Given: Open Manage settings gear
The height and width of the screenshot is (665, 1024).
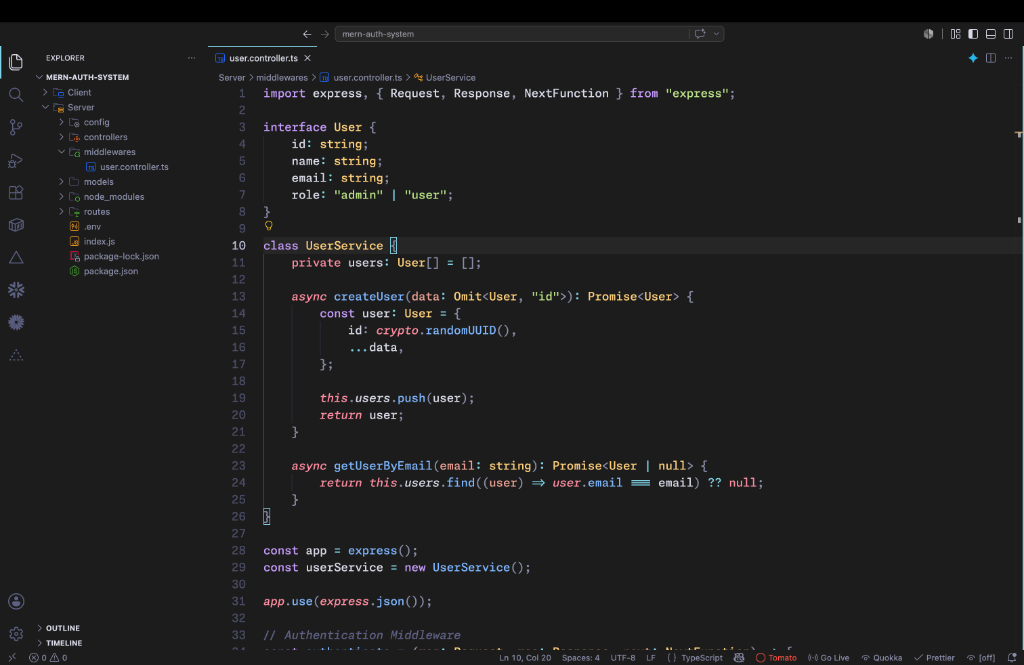Looking at the screenshot, I should pos(16,634).
